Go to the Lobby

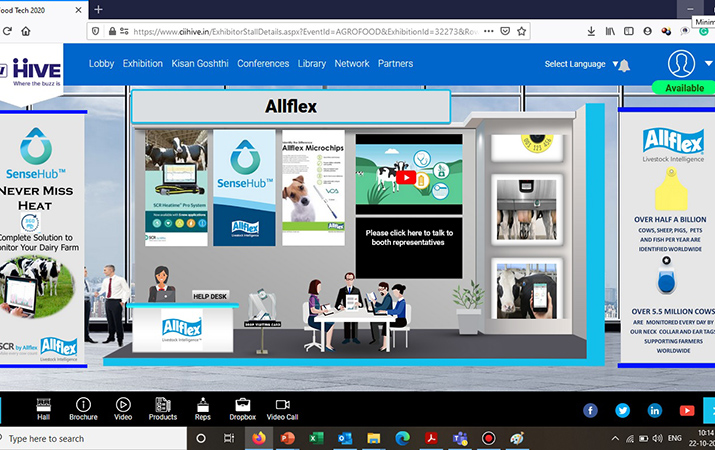[101, 63]
